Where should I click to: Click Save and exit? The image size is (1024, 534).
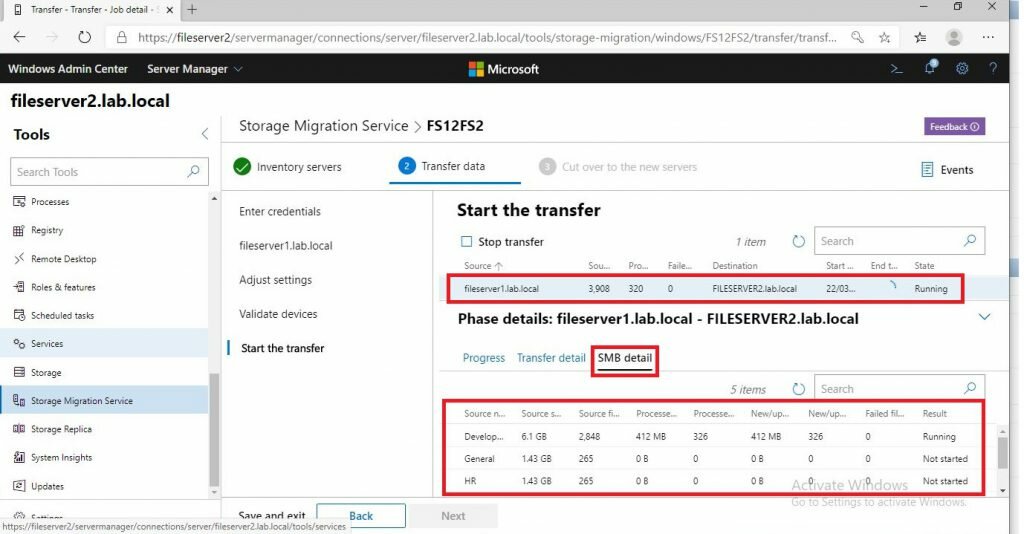272,516
